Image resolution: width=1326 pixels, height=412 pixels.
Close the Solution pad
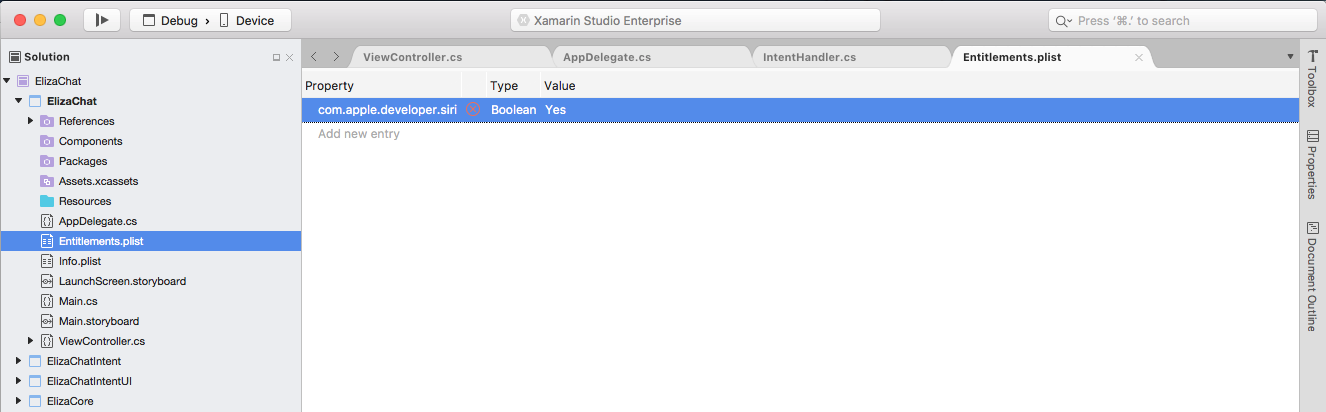[290, 58]
